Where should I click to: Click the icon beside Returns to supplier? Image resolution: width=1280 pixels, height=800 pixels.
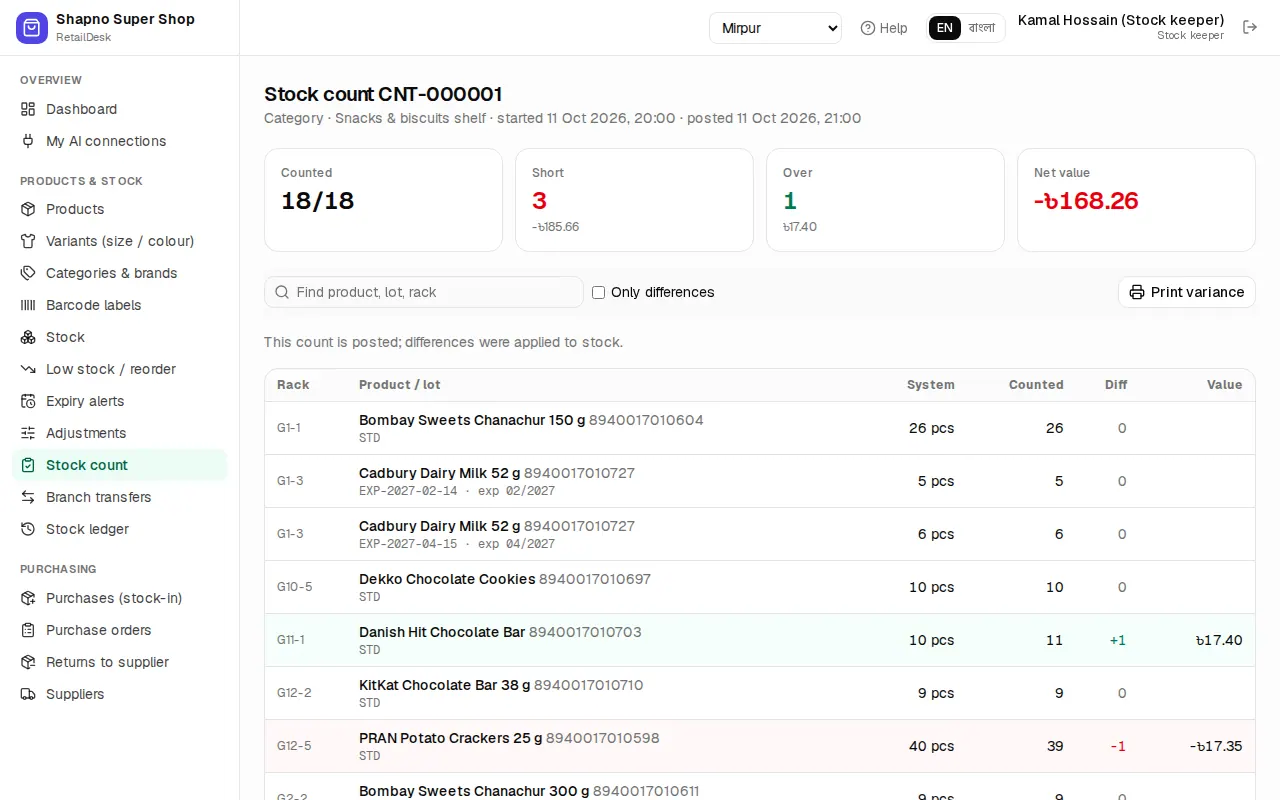[x=28, y=662]
